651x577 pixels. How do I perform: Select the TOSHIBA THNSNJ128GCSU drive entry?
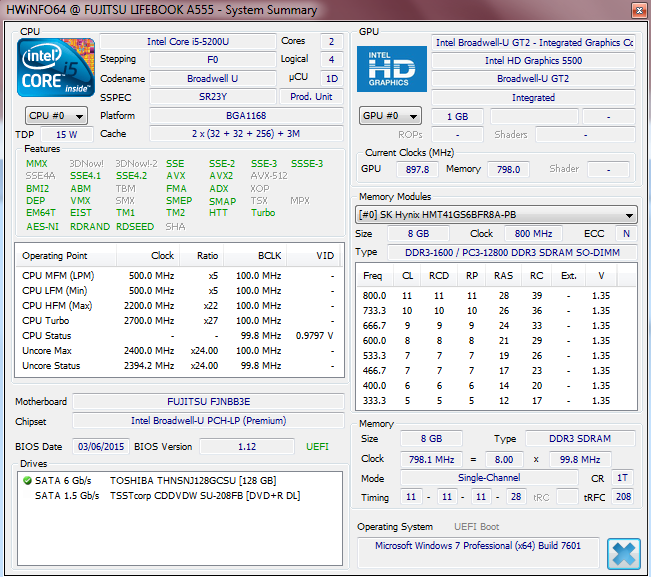tap(179, 481)
